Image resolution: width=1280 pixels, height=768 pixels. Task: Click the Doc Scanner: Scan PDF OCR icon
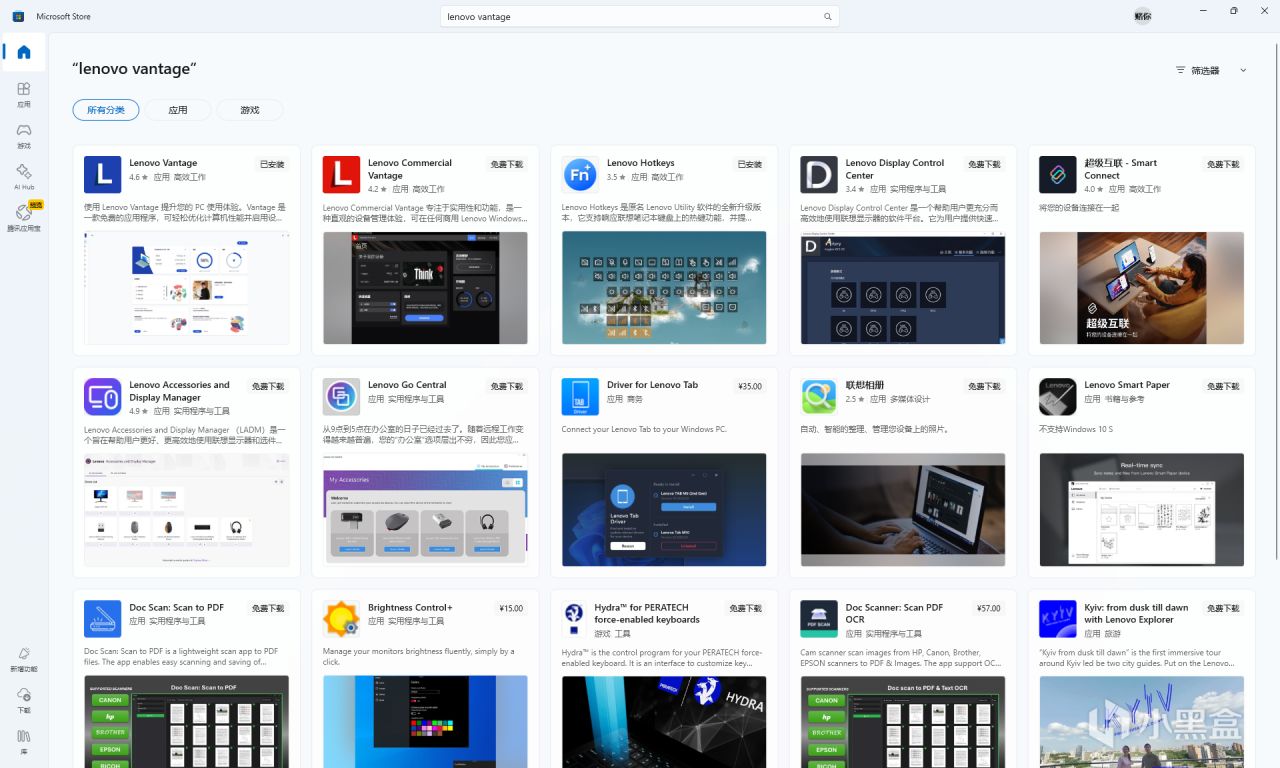[819, 619]
